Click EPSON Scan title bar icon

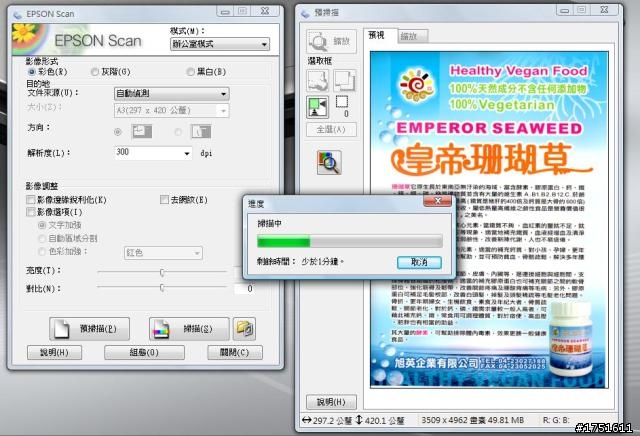(x=18, y=15)
